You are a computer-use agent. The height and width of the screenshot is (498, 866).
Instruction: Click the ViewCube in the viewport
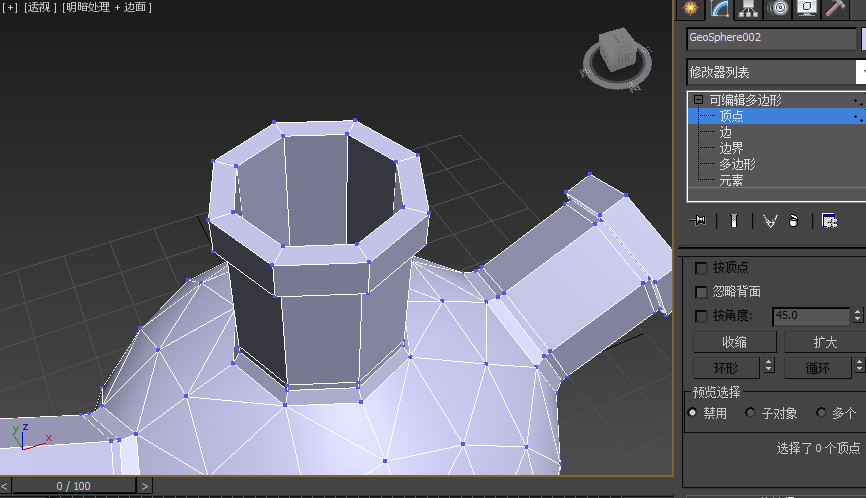point(618,50)
